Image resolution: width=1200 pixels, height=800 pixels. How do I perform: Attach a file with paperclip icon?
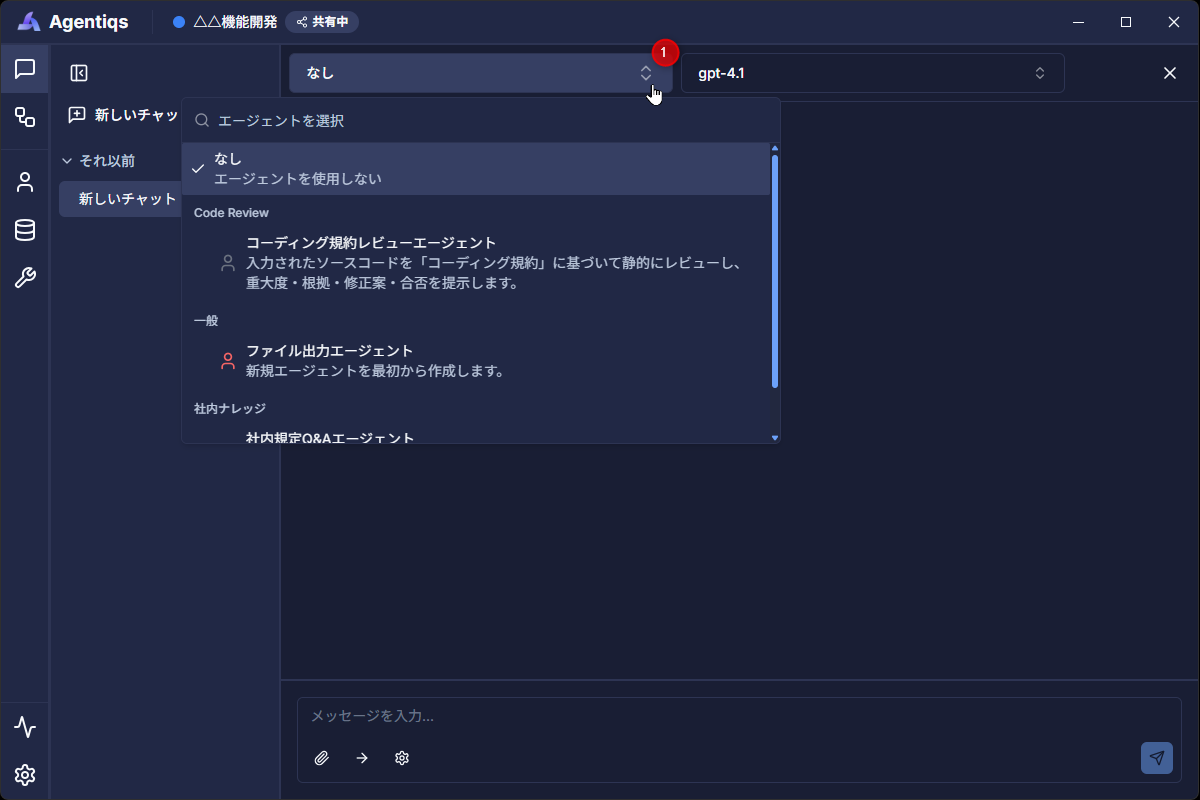321,758
